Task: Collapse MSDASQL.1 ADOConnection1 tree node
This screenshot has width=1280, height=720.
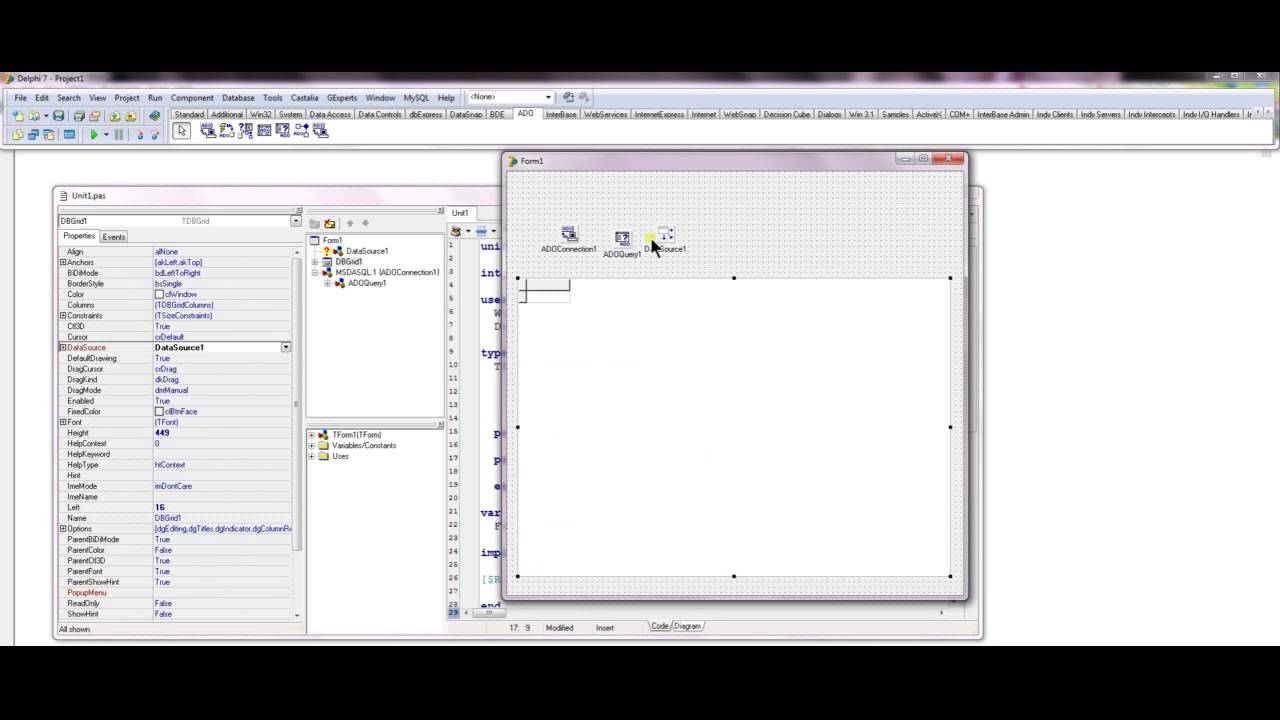Action: [315, 272]
